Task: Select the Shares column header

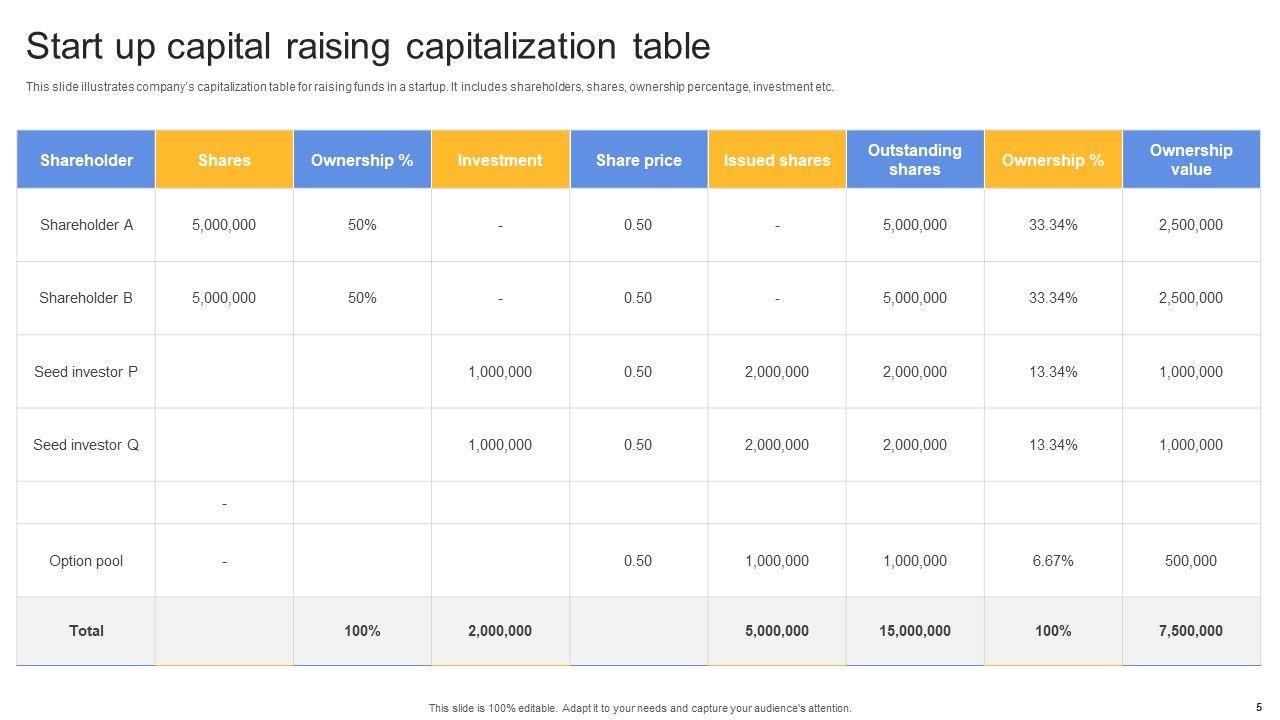Action: pyautogui.click(x=224, y=160)
